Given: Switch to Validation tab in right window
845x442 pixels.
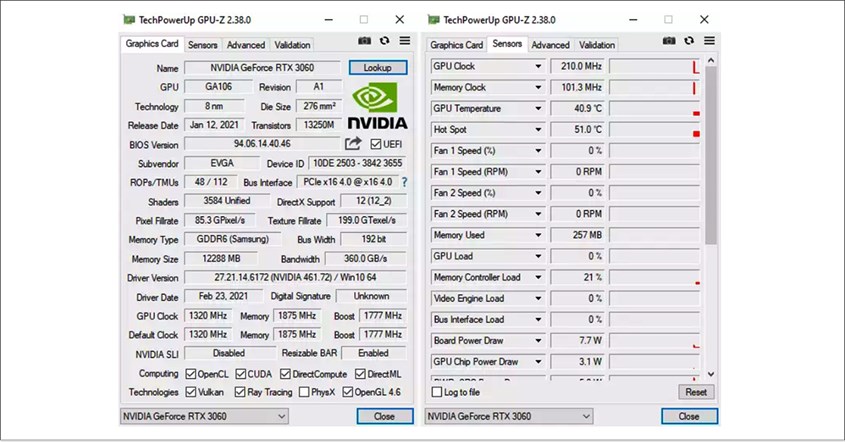Looking at the screenshot, I should (x=597, y=45).
